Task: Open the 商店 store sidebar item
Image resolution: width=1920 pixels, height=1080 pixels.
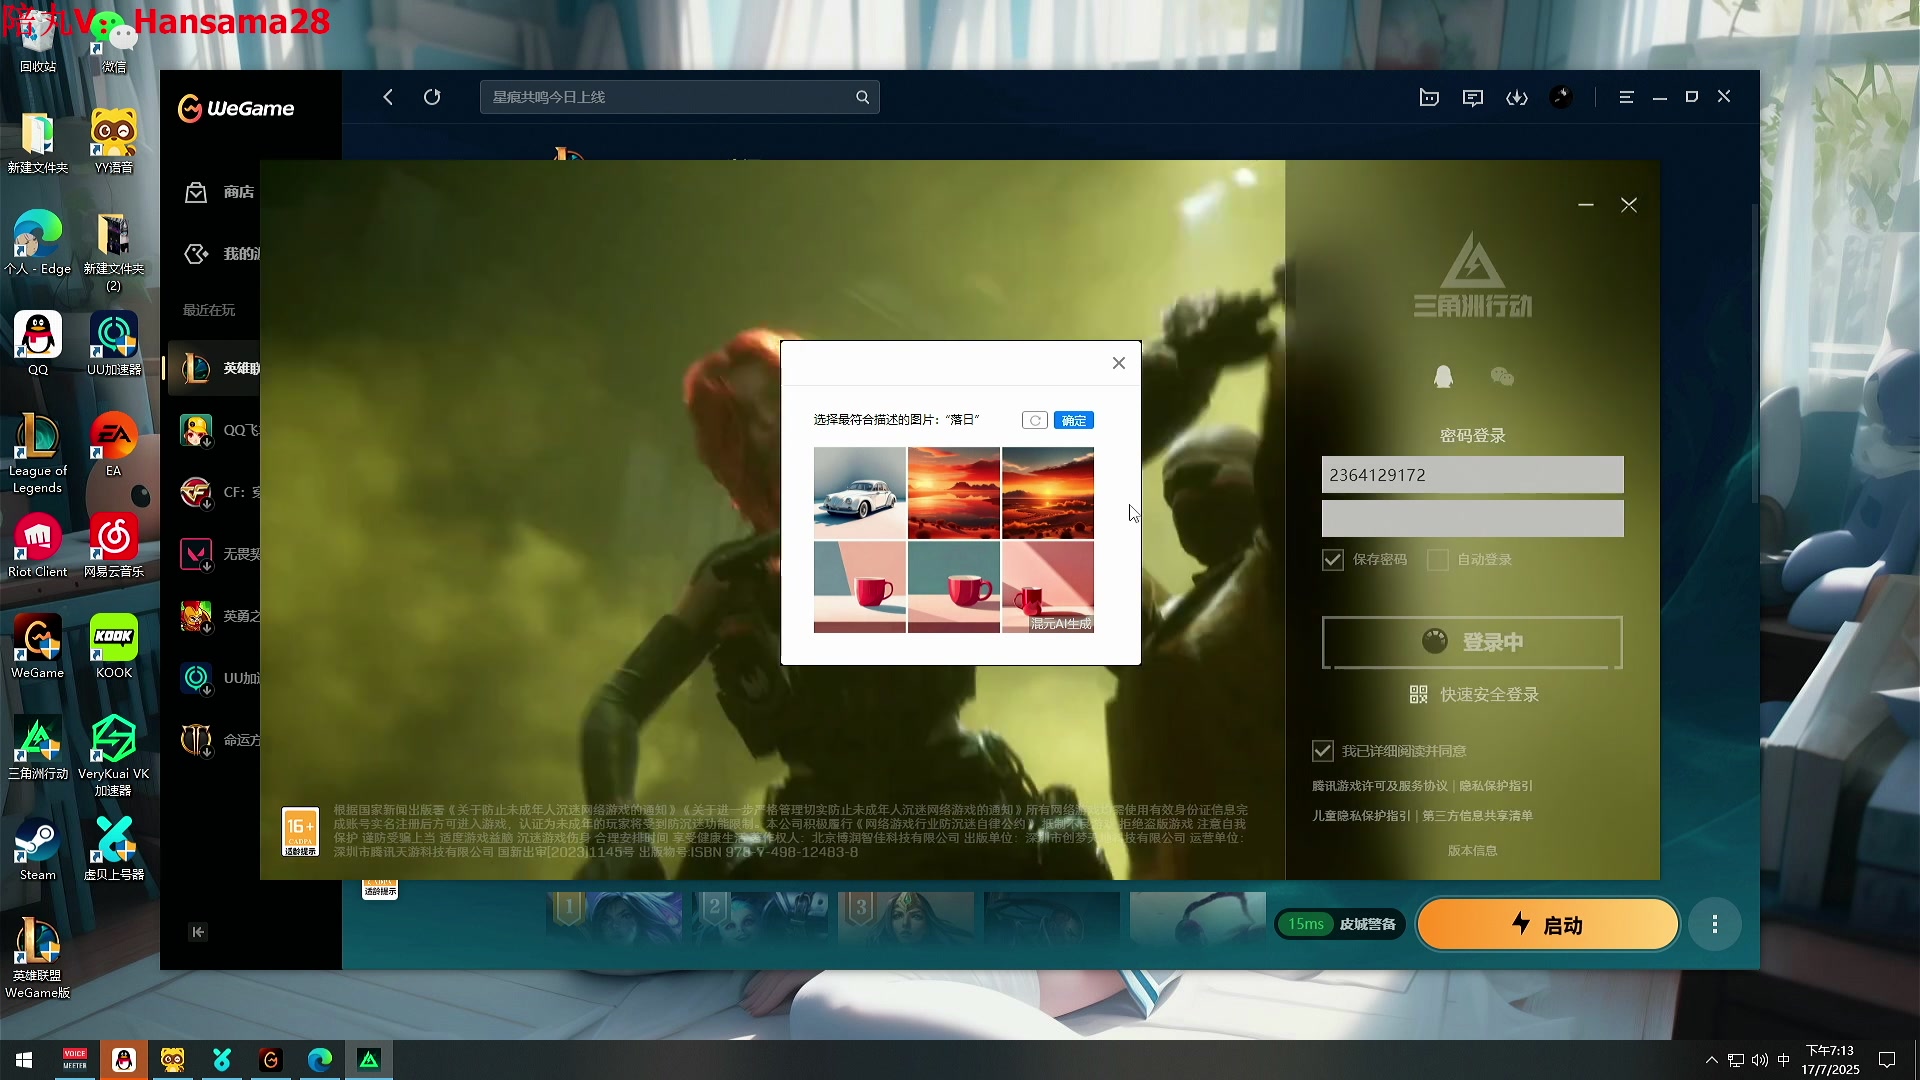Action: [x=220, y=192]
